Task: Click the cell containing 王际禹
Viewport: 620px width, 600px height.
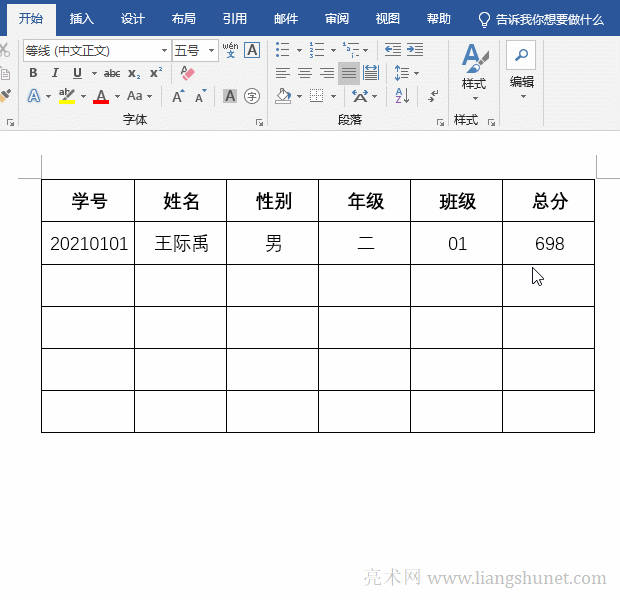Action: click(x=181, y=243)
